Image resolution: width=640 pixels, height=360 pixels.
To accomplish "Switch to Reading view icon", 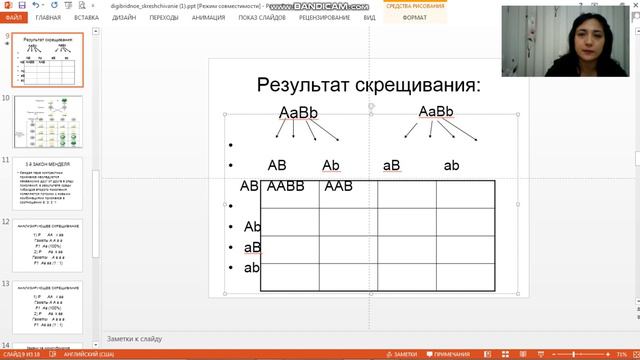I will pyautogui.click(x=523, y=354).
